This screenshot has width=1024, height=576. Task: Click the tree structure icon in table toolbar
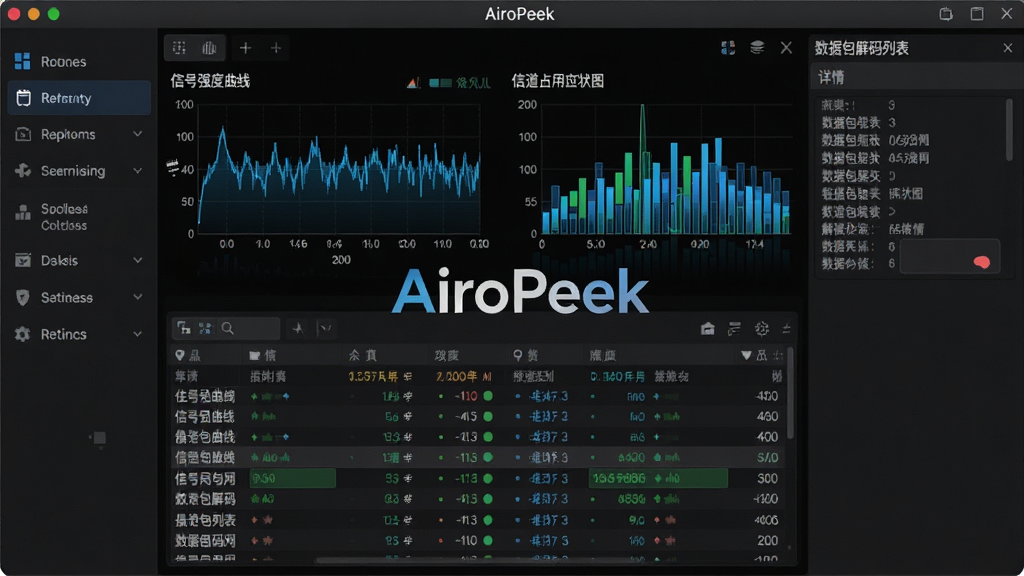(x=184, y=328)
